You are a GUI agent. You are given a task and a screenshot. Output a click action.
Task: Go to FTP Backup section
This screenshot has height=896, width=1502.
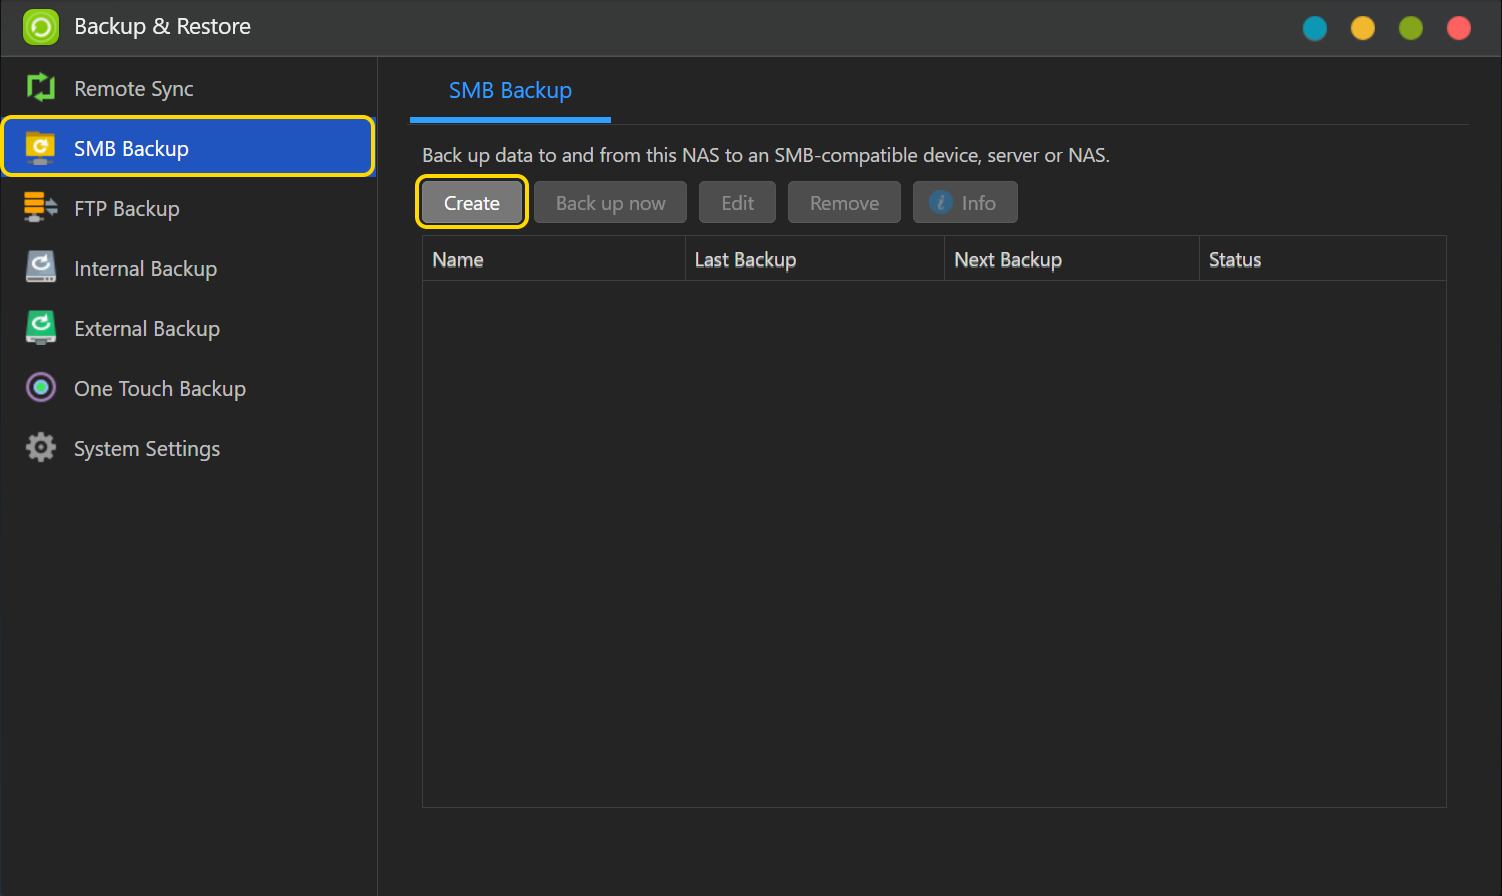click(188, 208)
